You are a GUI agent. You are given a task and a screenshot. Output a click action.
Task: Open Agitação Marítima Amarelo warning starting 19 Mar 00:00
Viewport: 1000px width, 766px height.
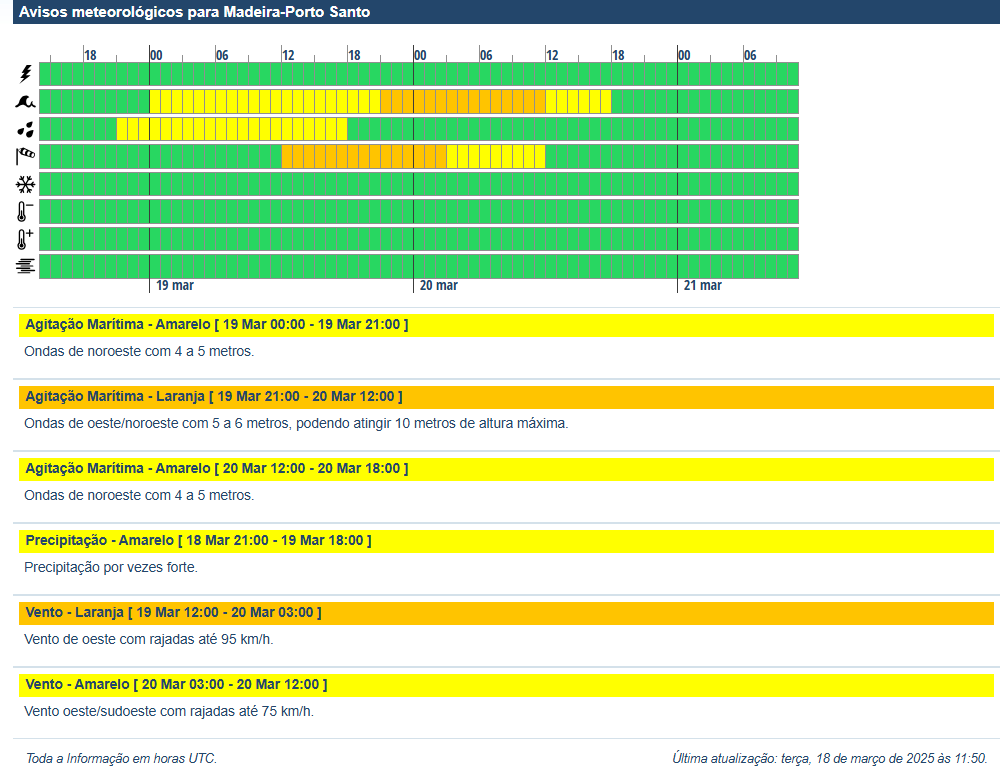pos(216,325)
